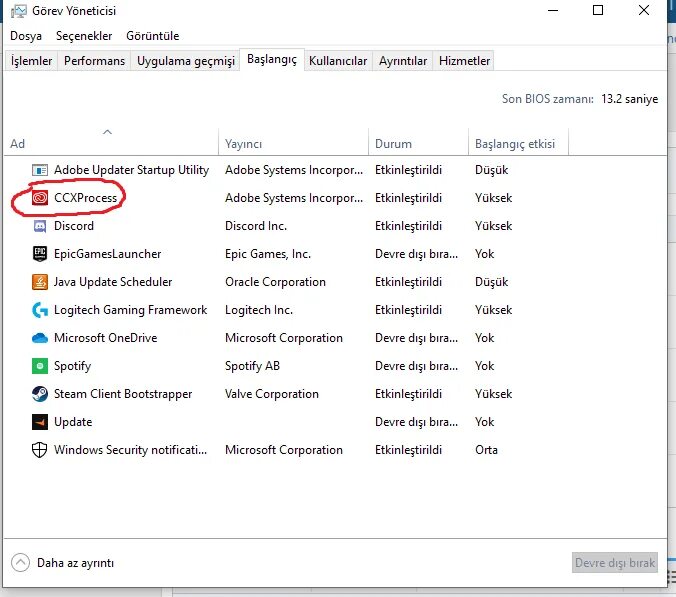Click the Java Update Scheduler icon
The image size is (676, 597).
click(40, 282)
